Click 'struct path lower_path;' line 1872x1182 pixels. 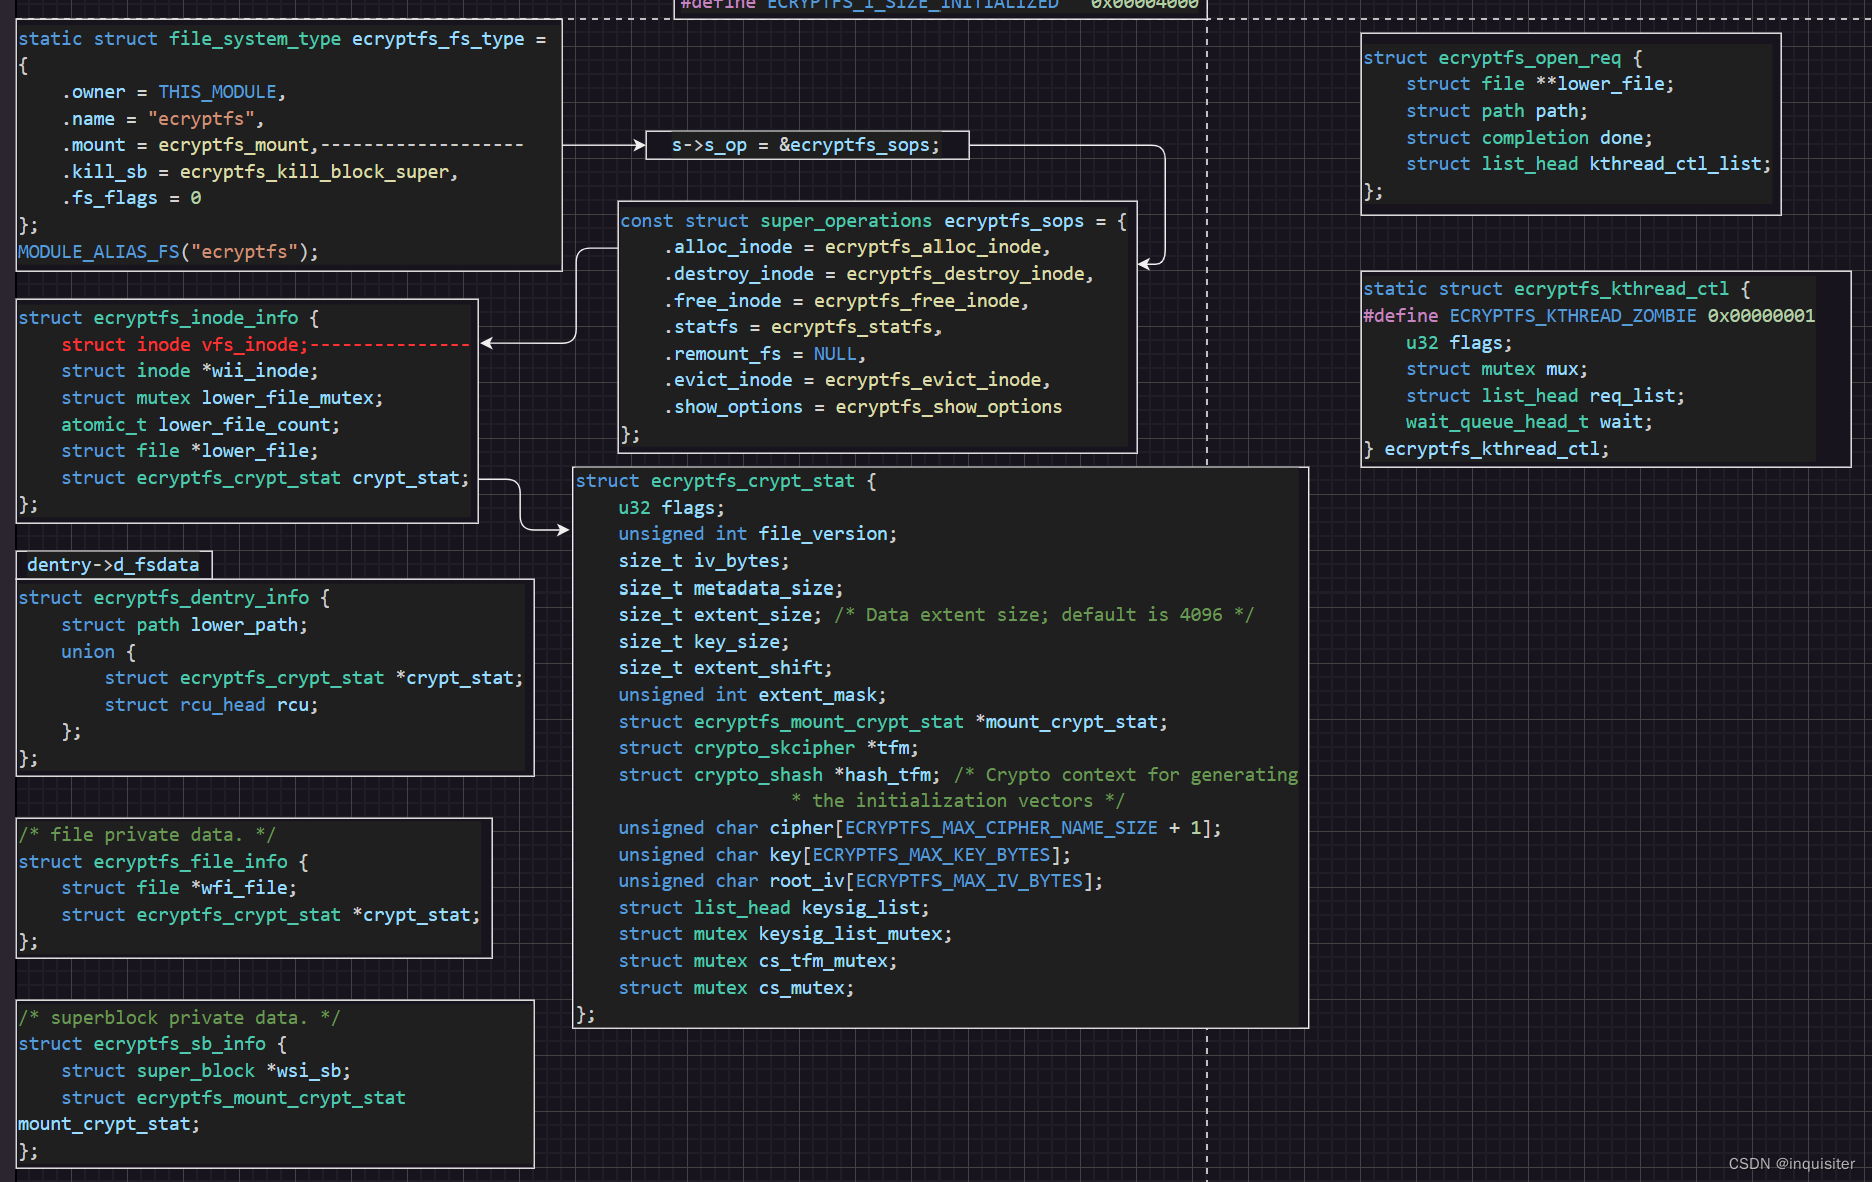point(184,625)
